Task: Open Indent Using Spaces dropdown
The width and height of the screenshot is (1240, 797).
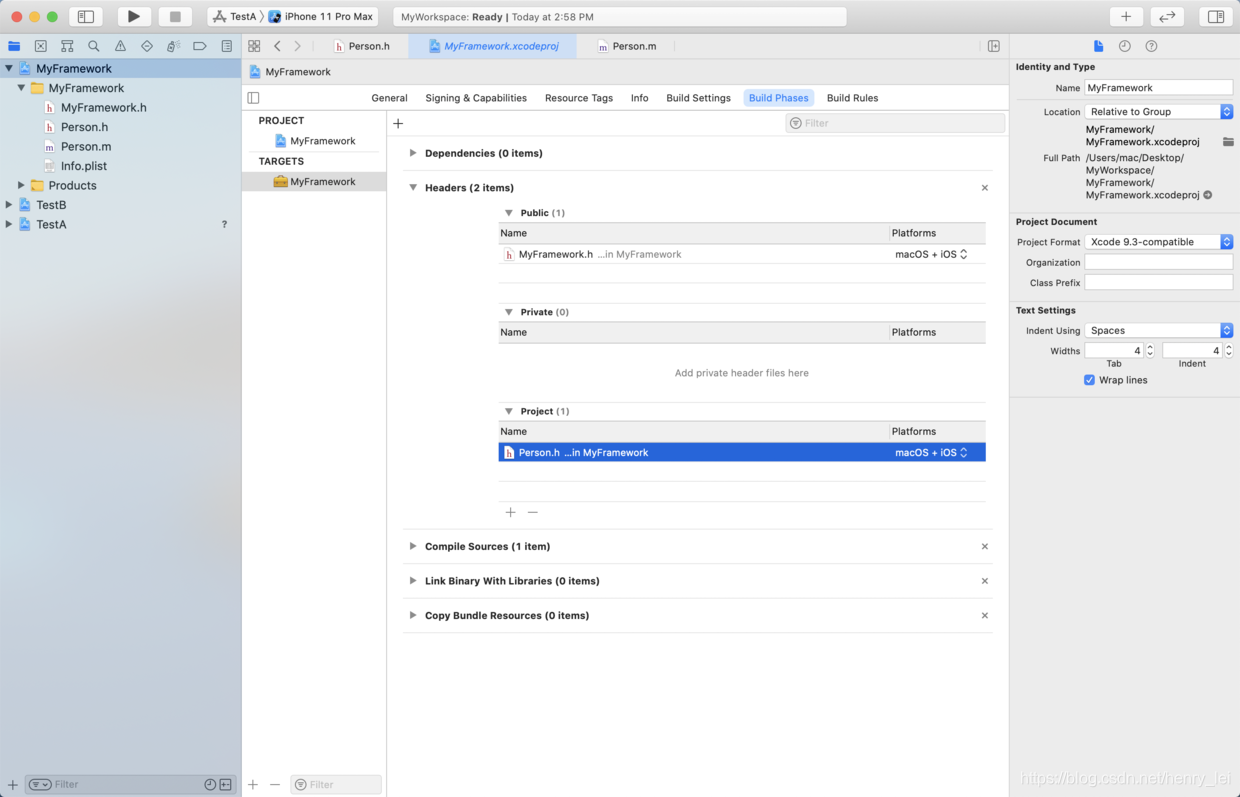Action: click(x=1159, y=330)
